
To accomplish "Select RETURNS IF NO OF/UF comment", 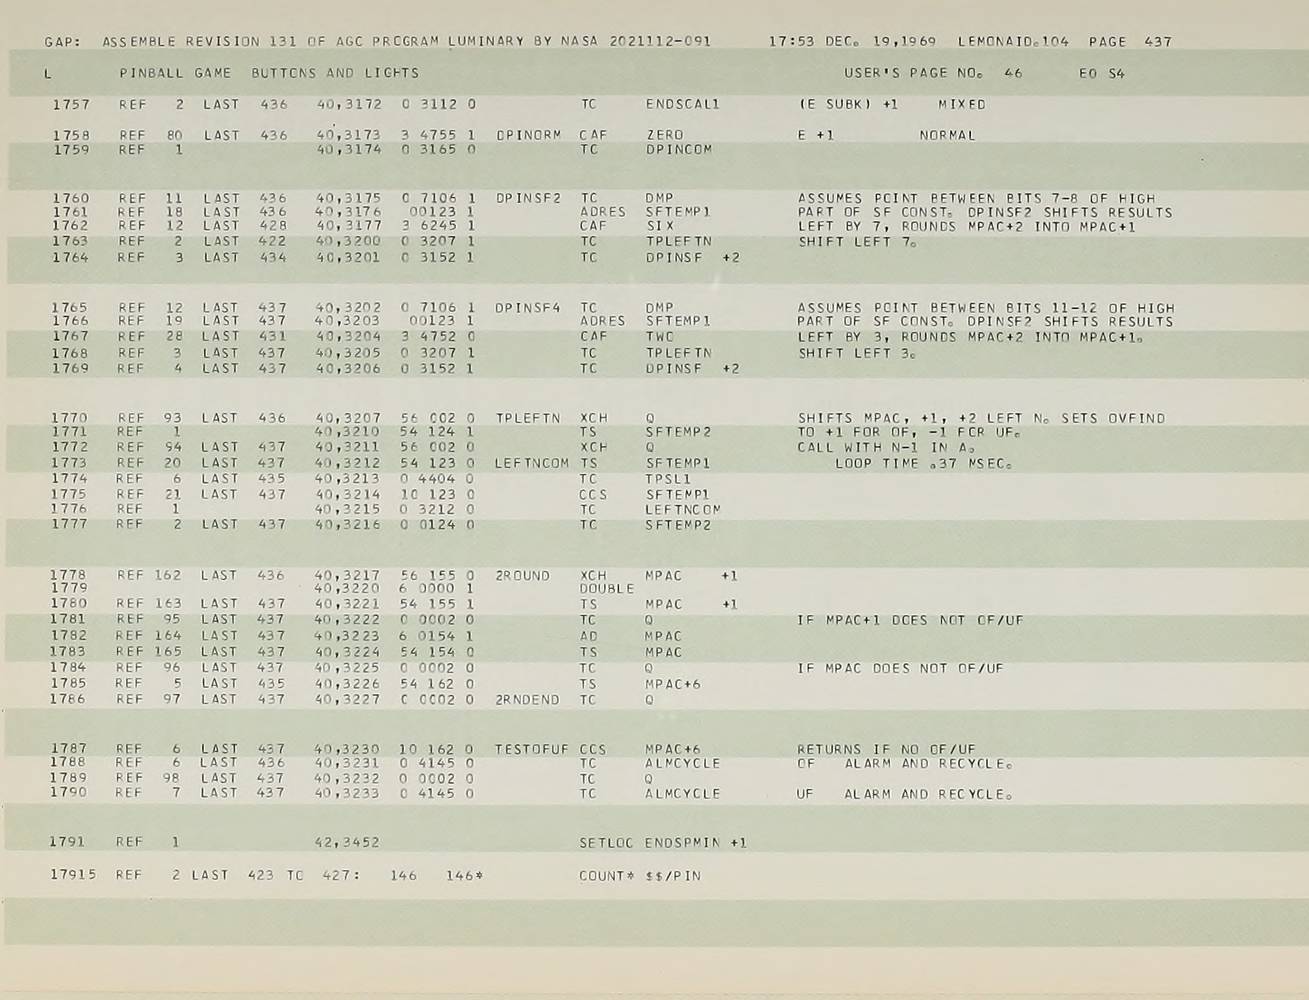I will click(x=886, y=749).
